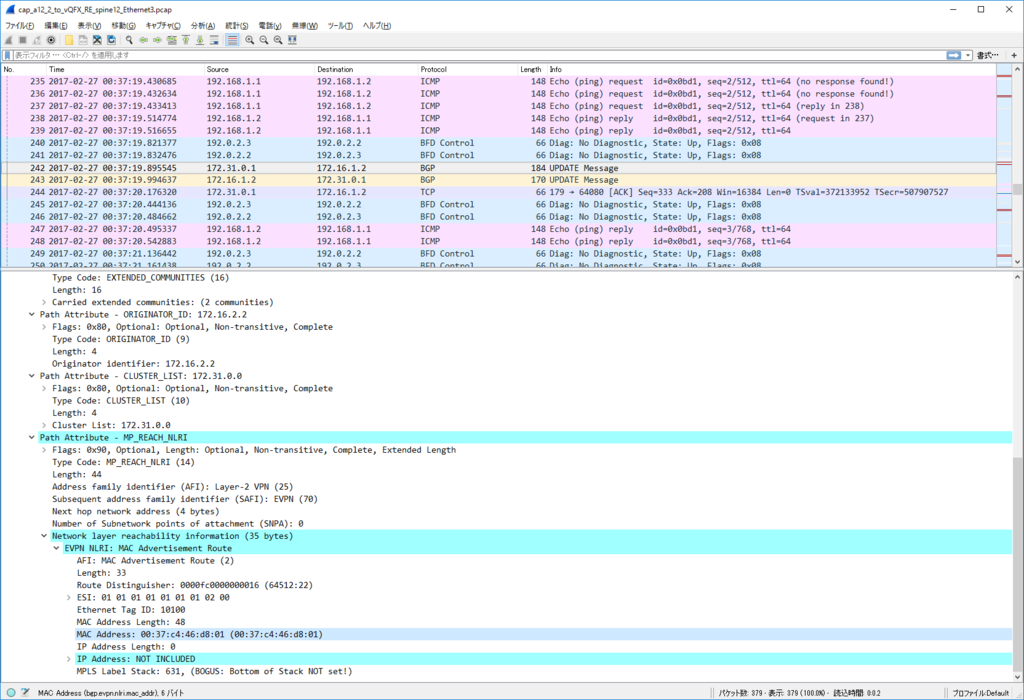Go back with the green left arrow
The height and width of the screenshot is (700, 1024).
[x=143, y=40]
